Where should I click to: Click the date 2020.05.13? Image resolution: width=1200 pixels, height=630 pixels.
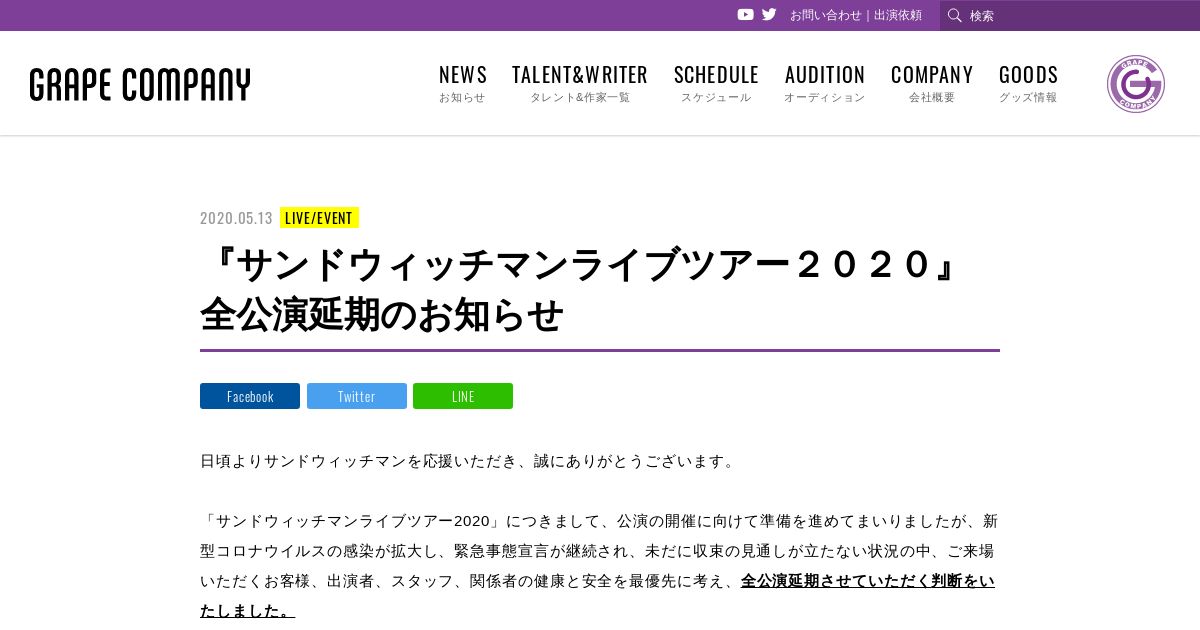pos(236,218)
